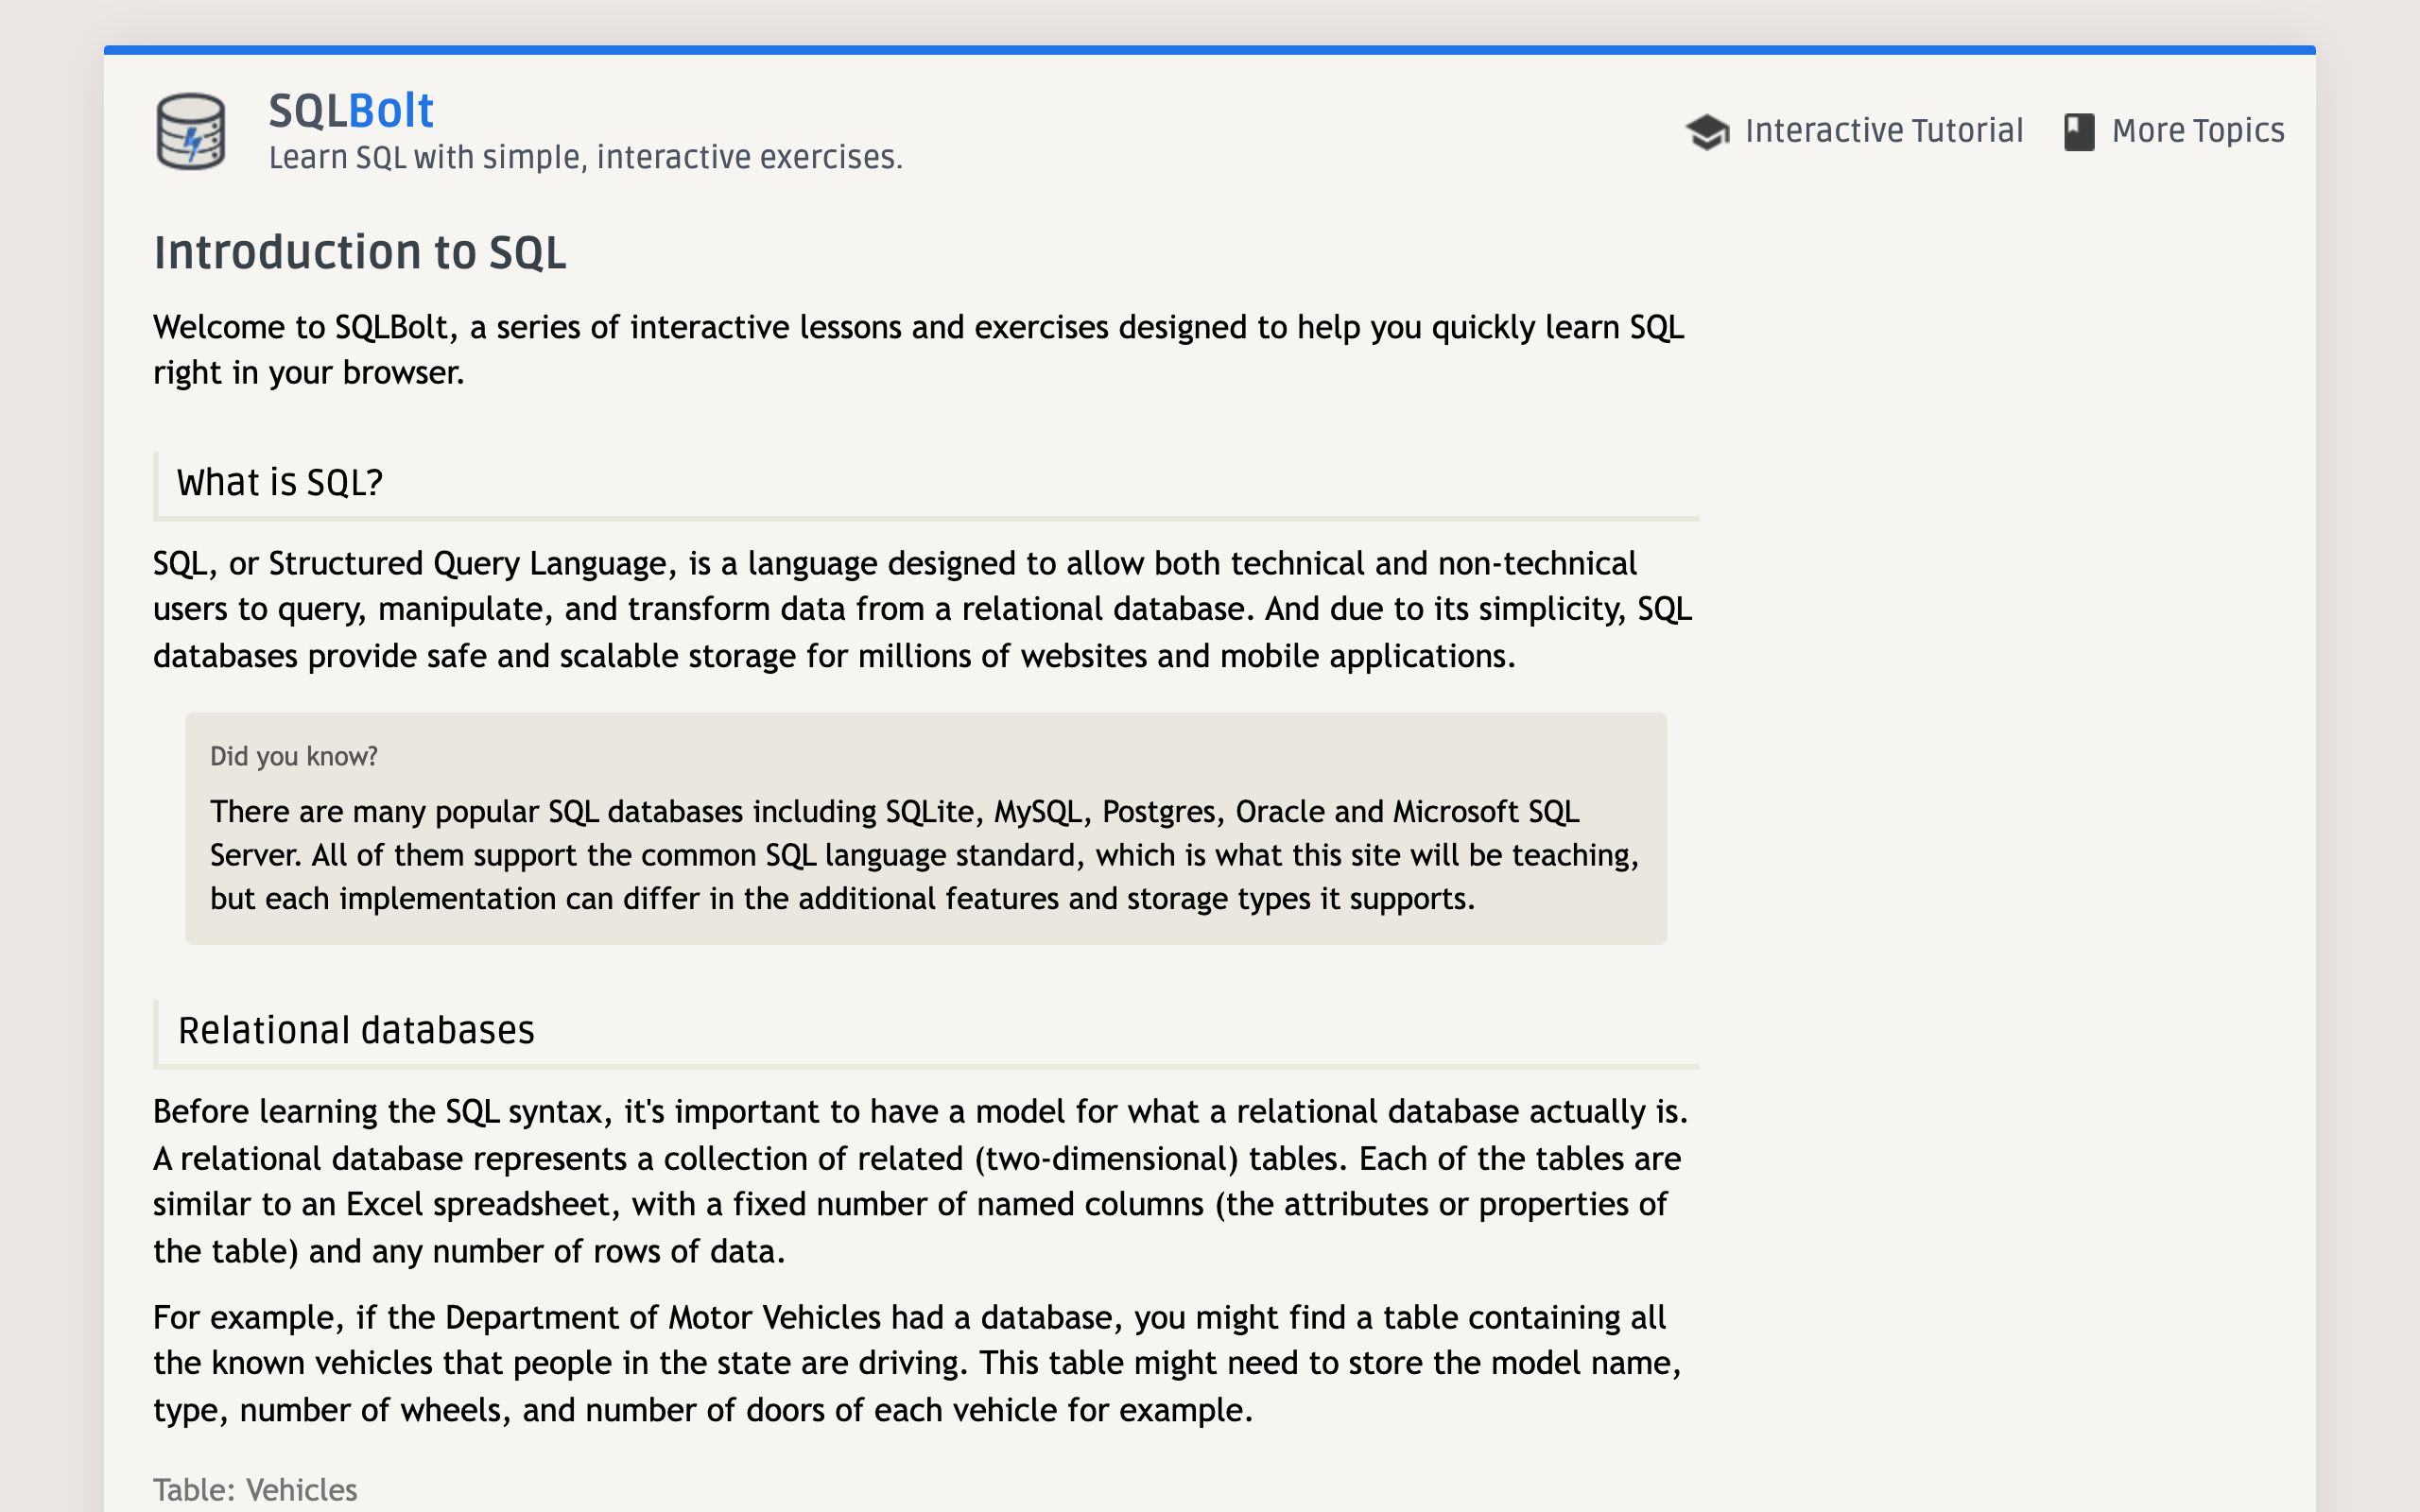Click the 'Did you know?' callout label
This screenshot has height=1512, width=2420.
294,756
